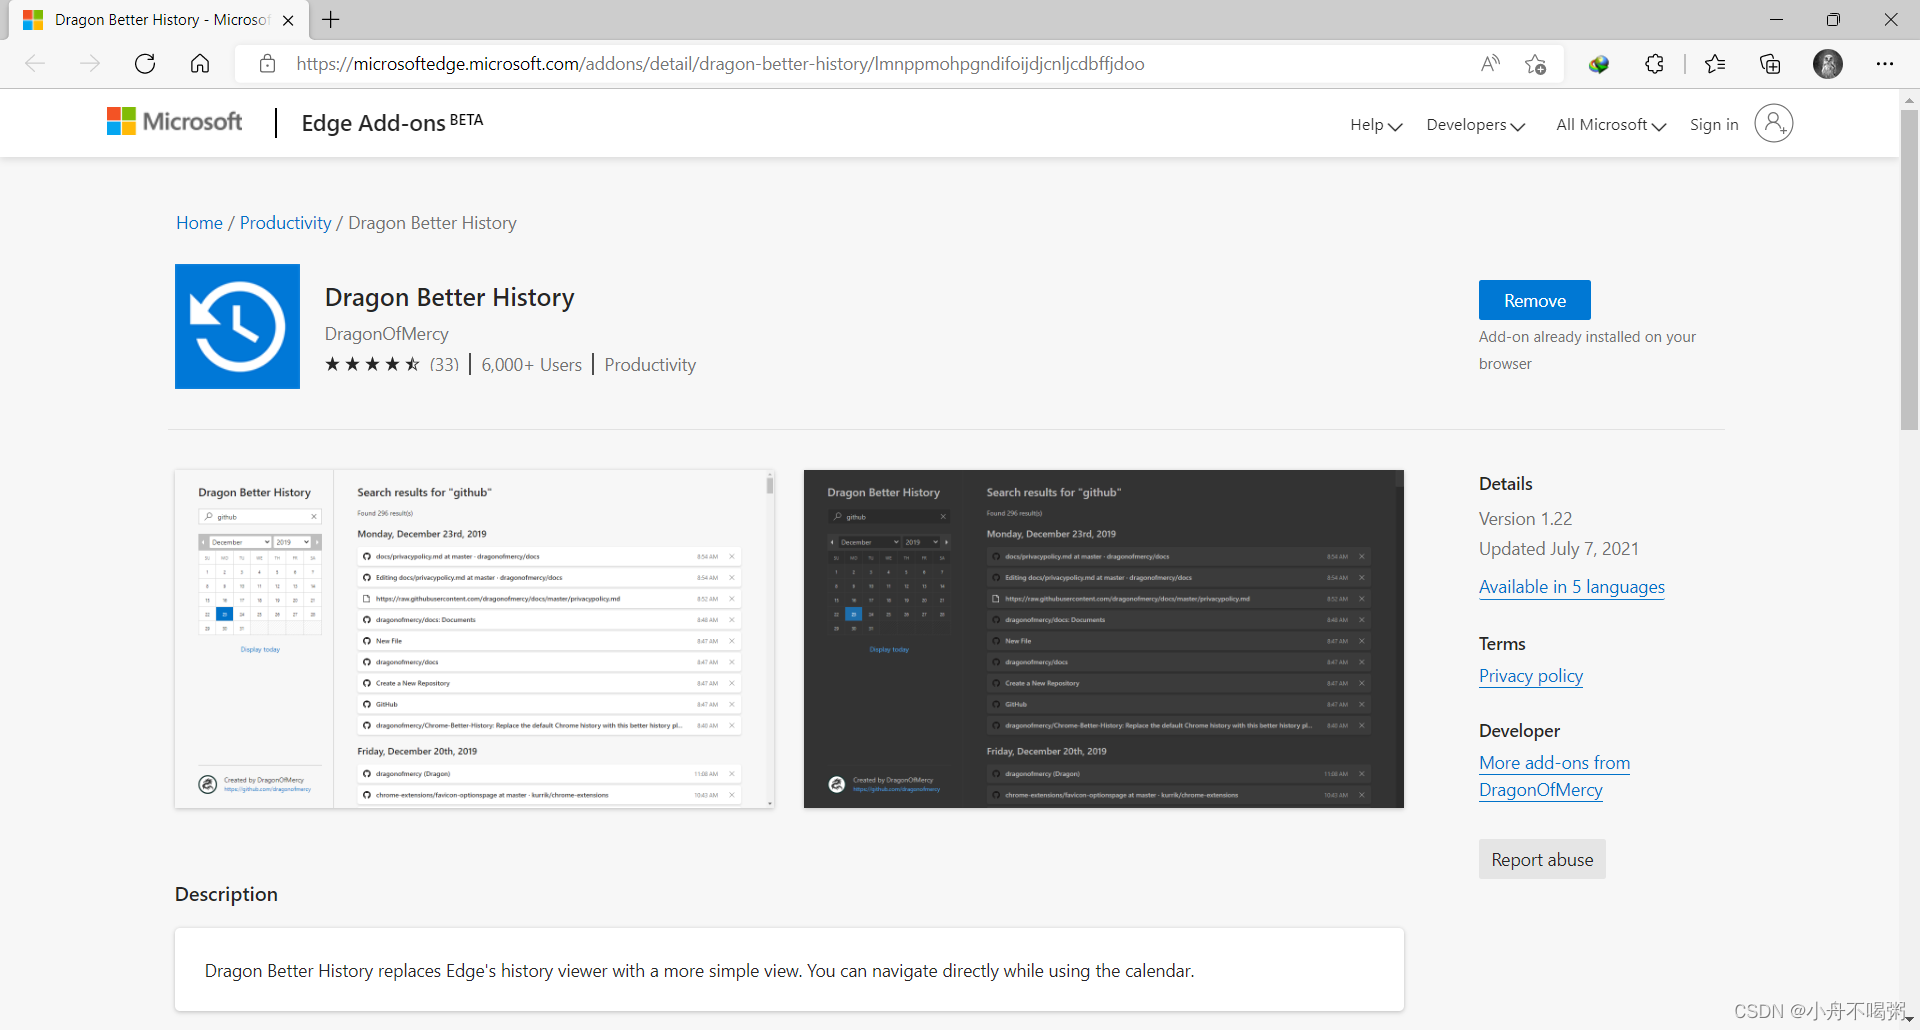
Task: Click the description paragraph text
Action: [x=699, y=971]
